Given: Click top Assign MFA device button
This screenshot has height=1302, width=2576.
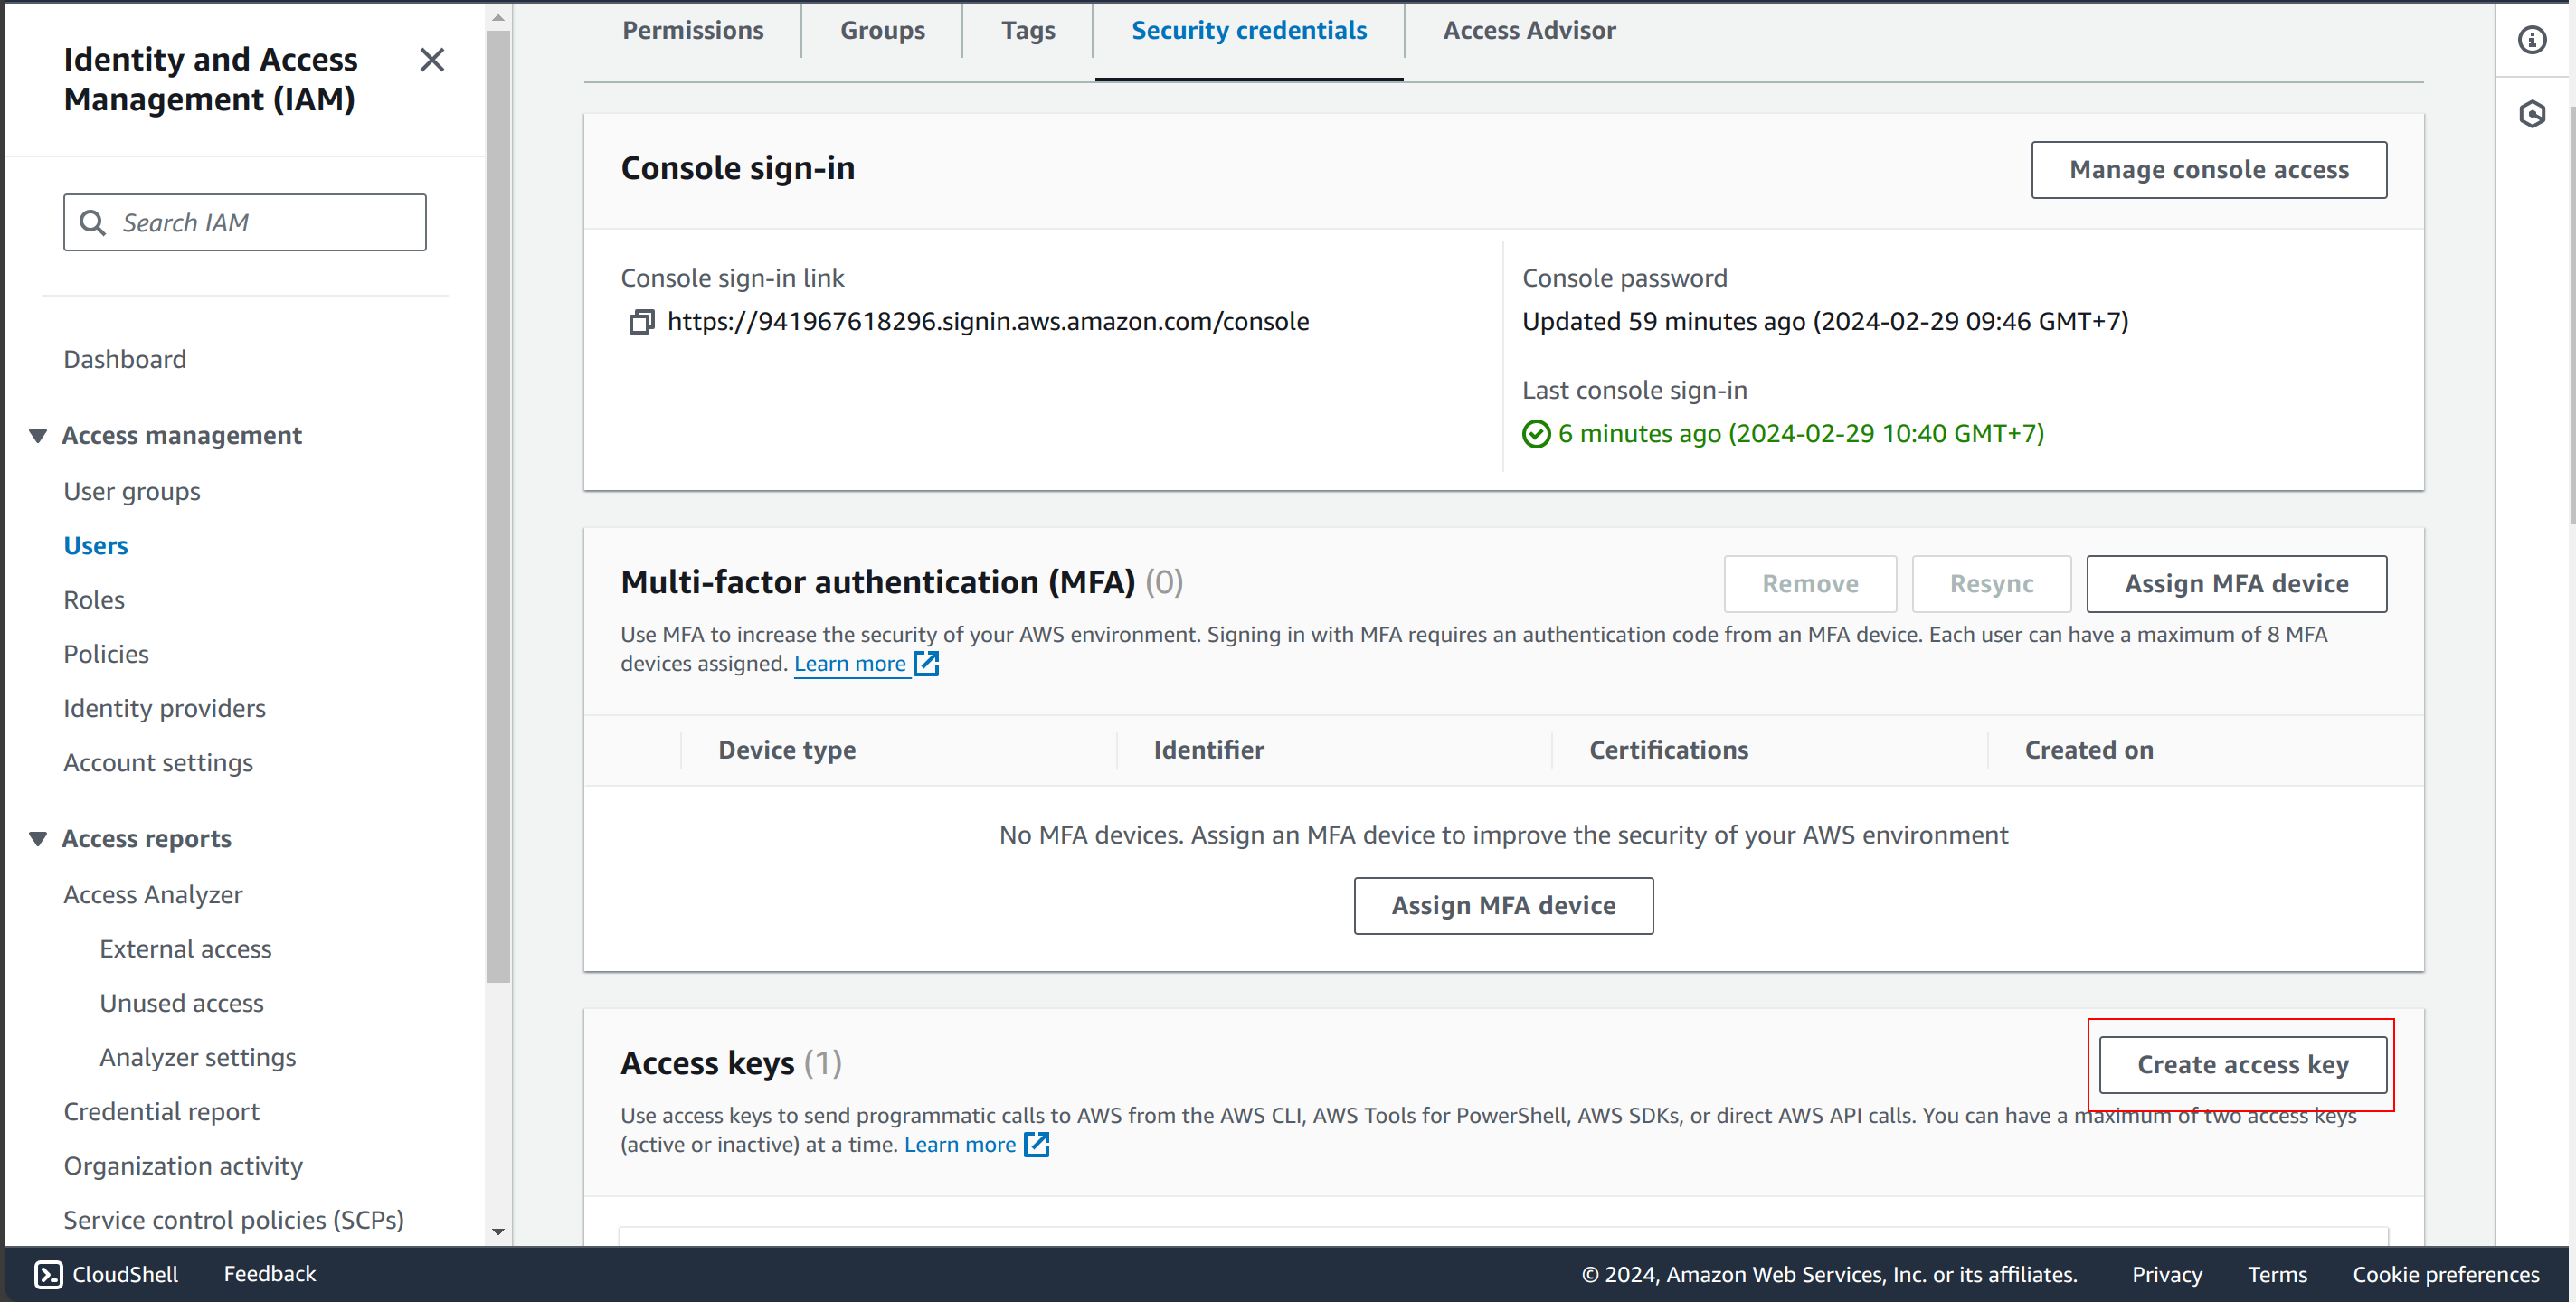Looking at the screenshot, I should pos(2236,583).
